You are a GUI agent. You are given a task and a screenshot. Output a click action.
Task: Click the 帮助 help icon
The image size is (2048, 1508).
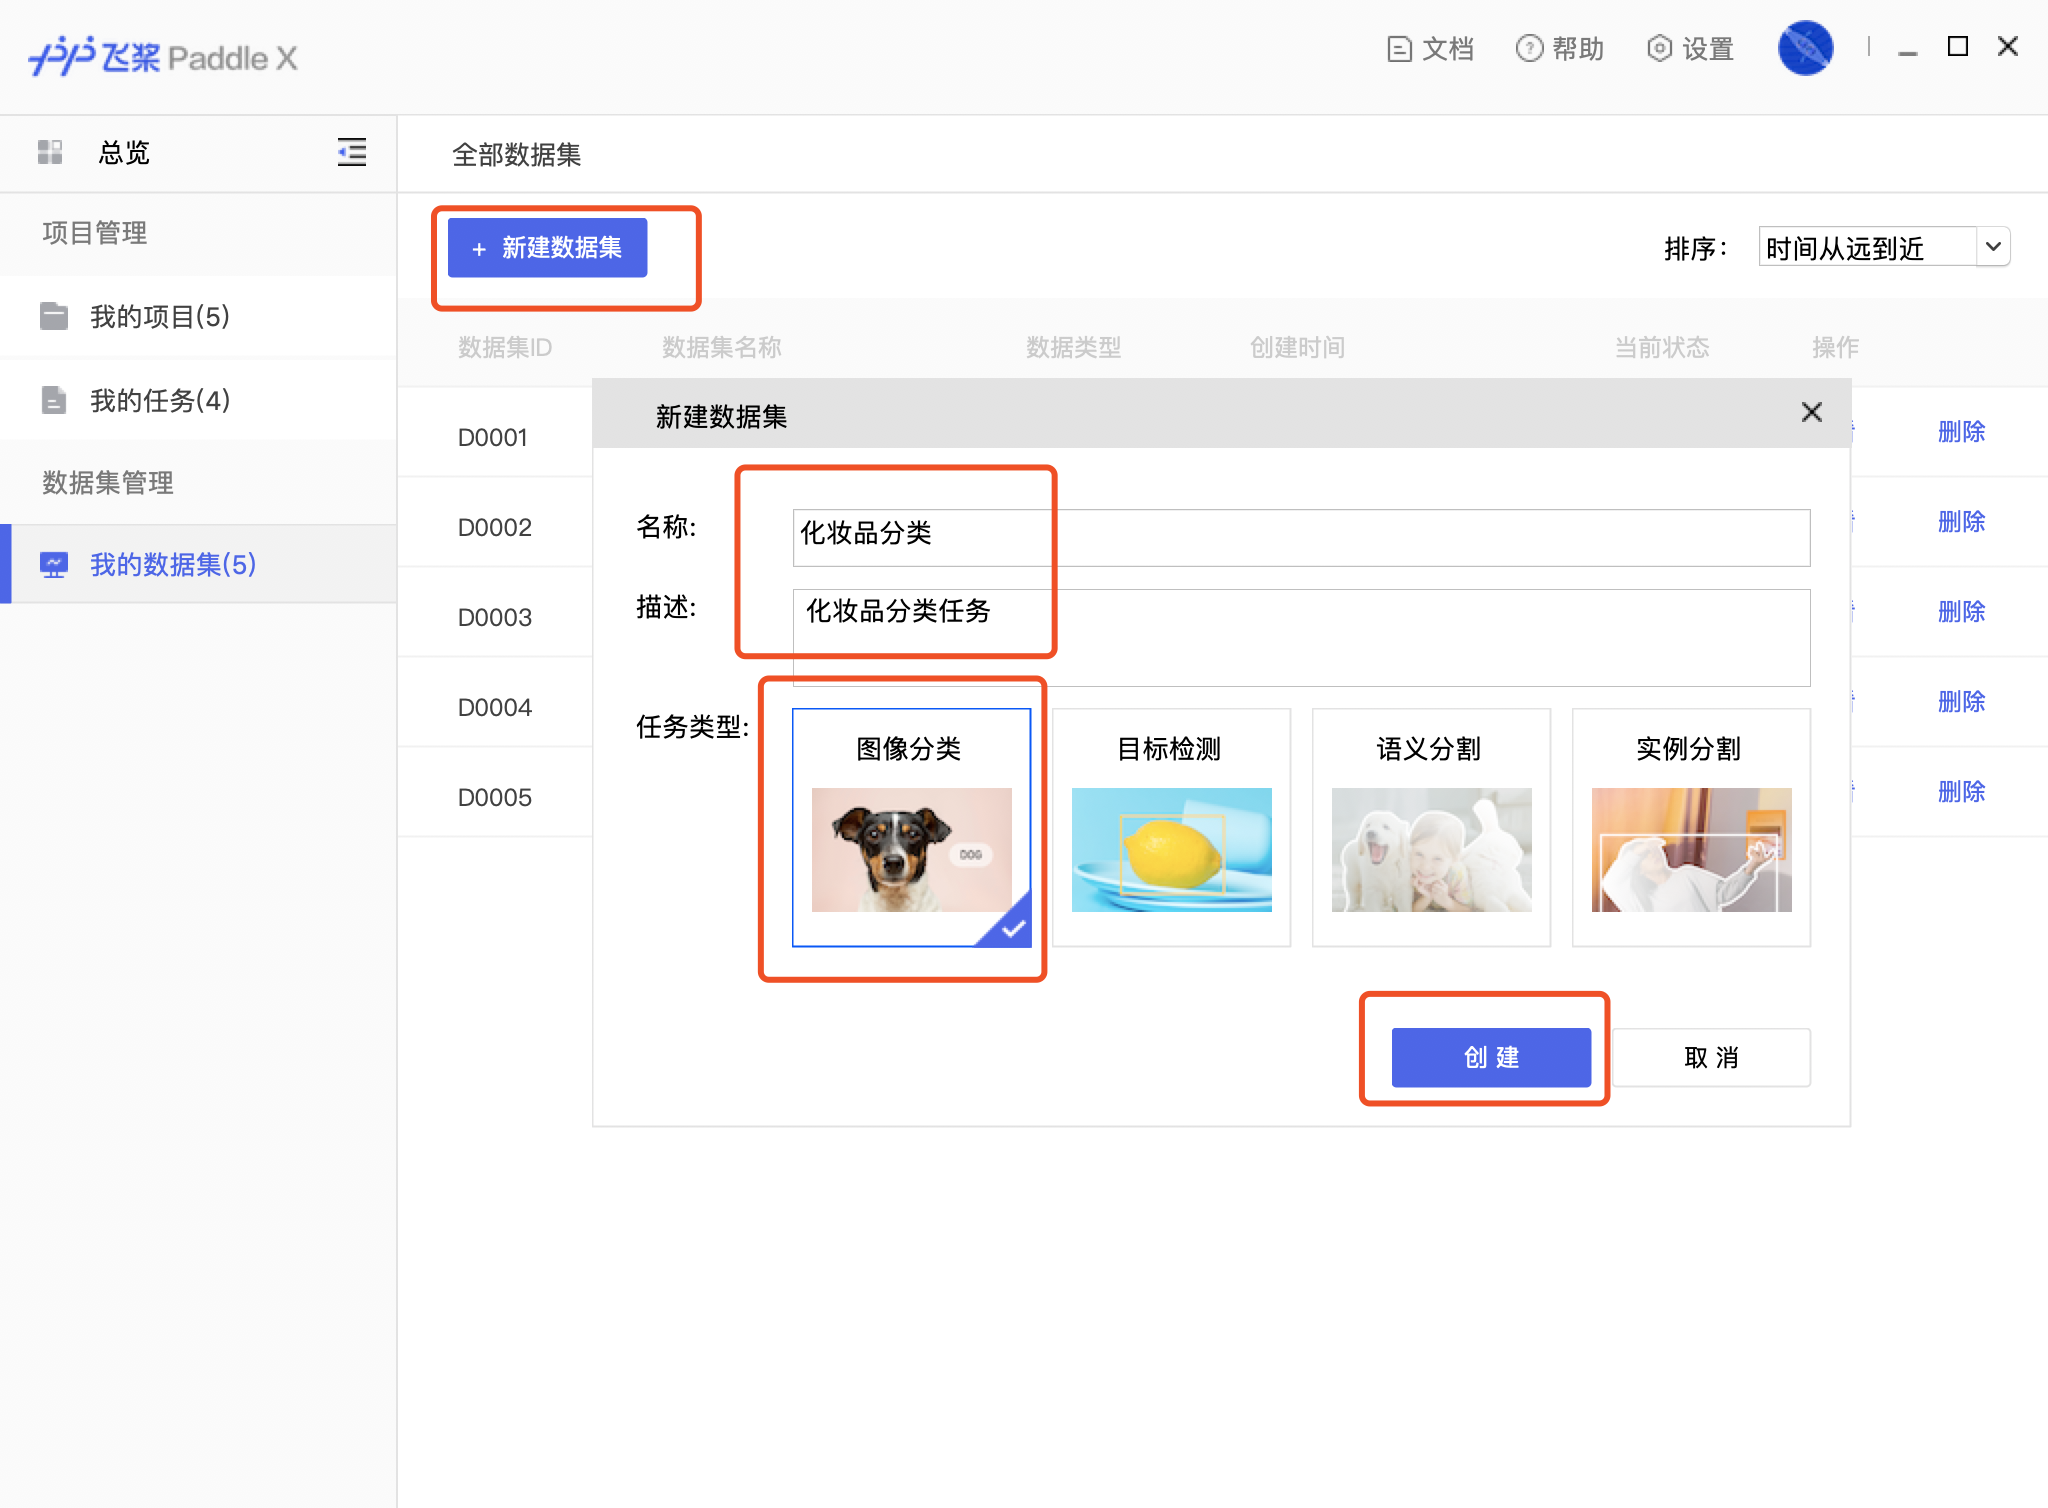point(1529,49)
